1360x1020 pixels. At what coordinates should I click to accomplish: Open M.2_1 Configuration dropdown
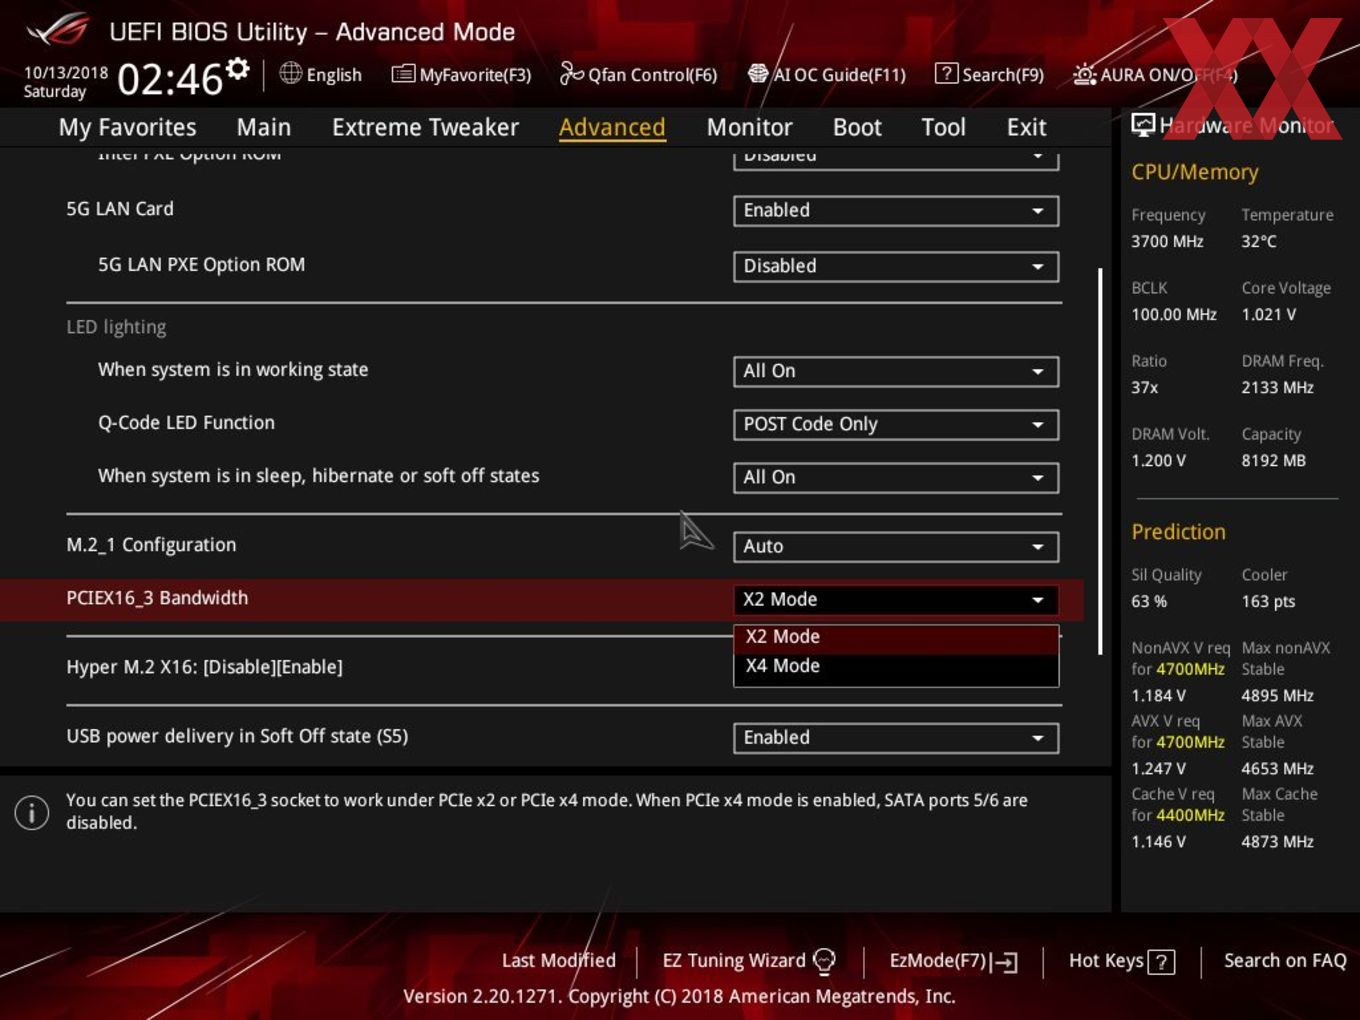point(896,546)
